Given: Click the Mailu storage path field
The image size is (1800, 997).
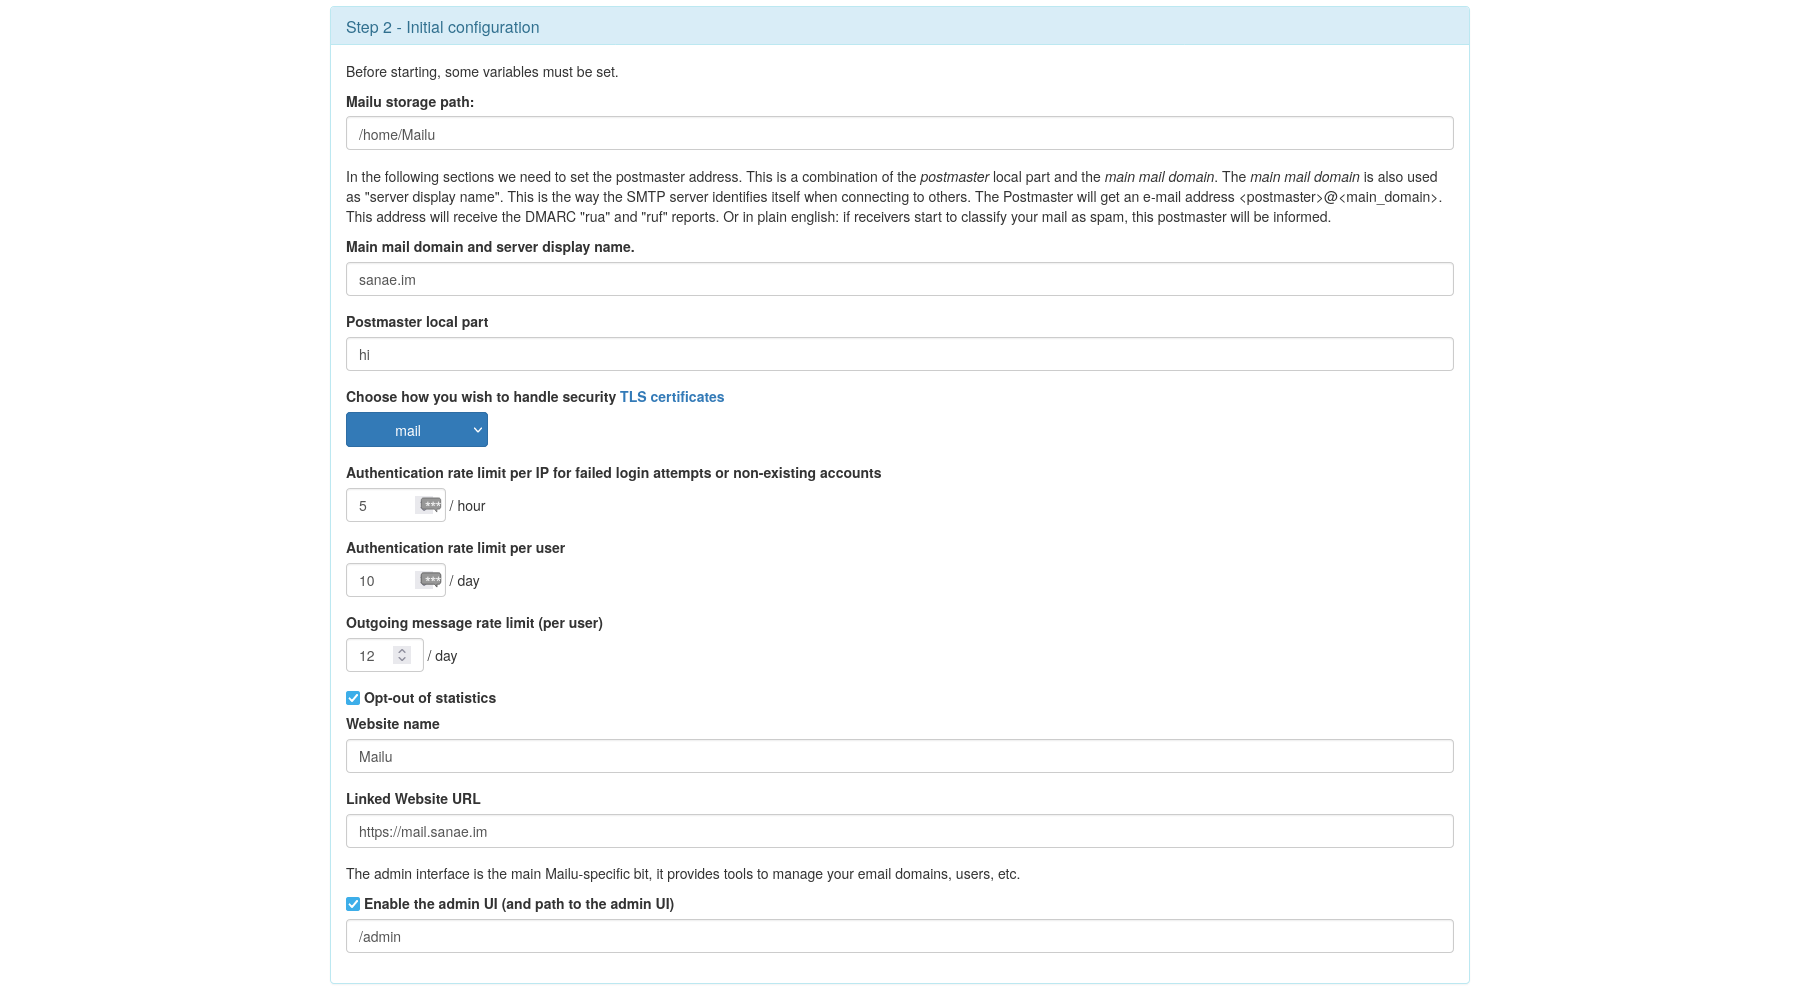Looking at the screenshot, I should tap(900, 134).
